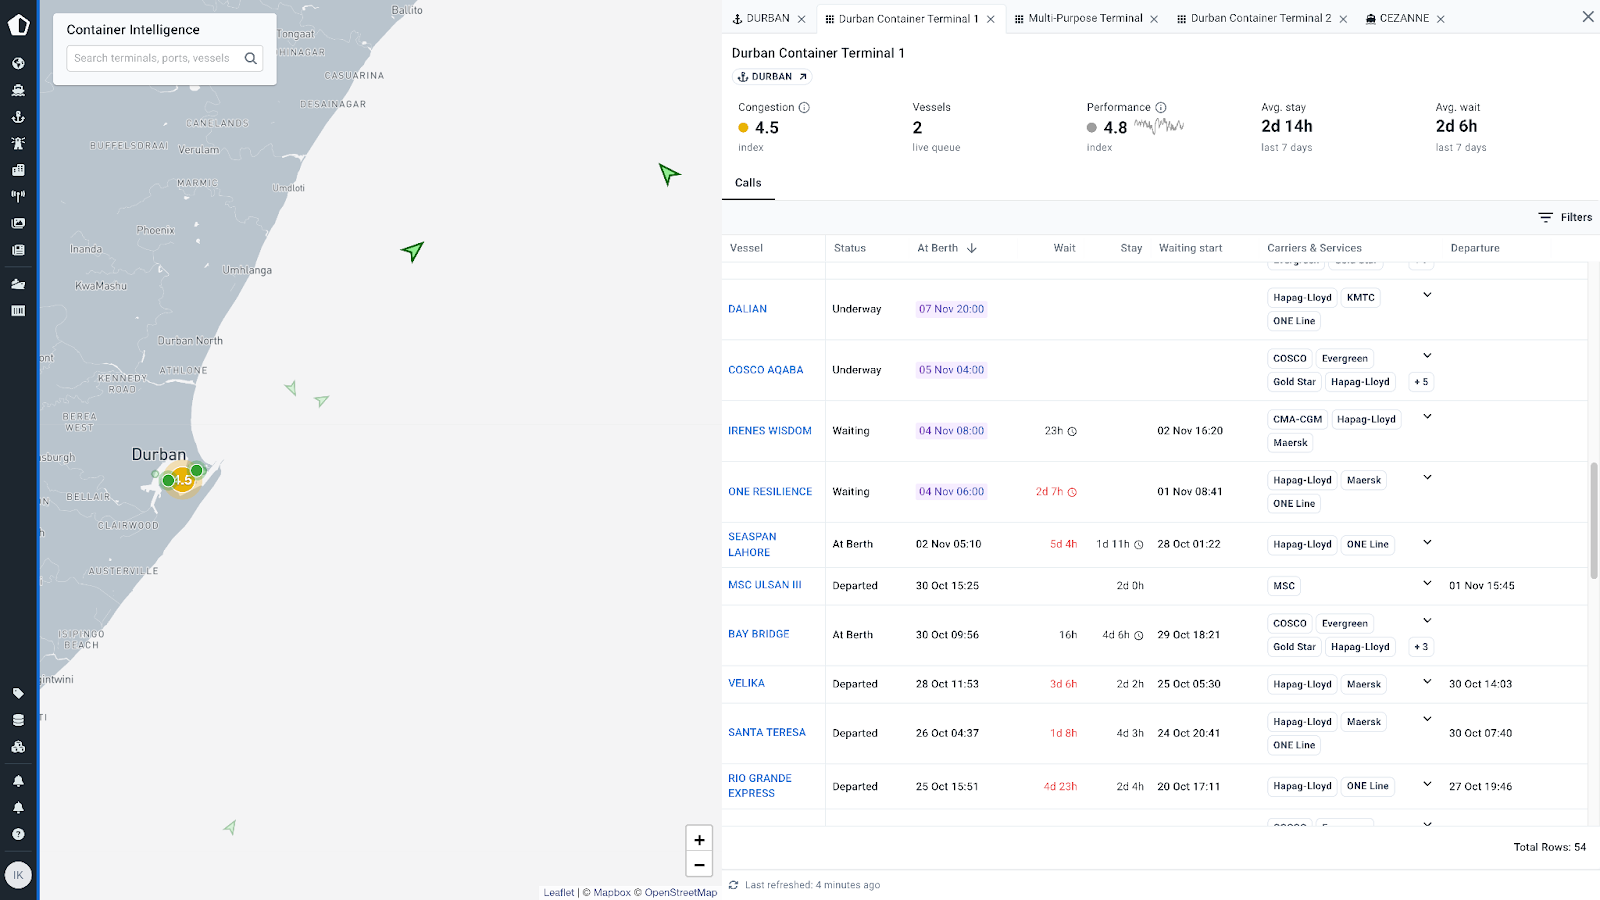Open the bell icon directly above the help icon
1600x900 pixels.
point(18,807)
